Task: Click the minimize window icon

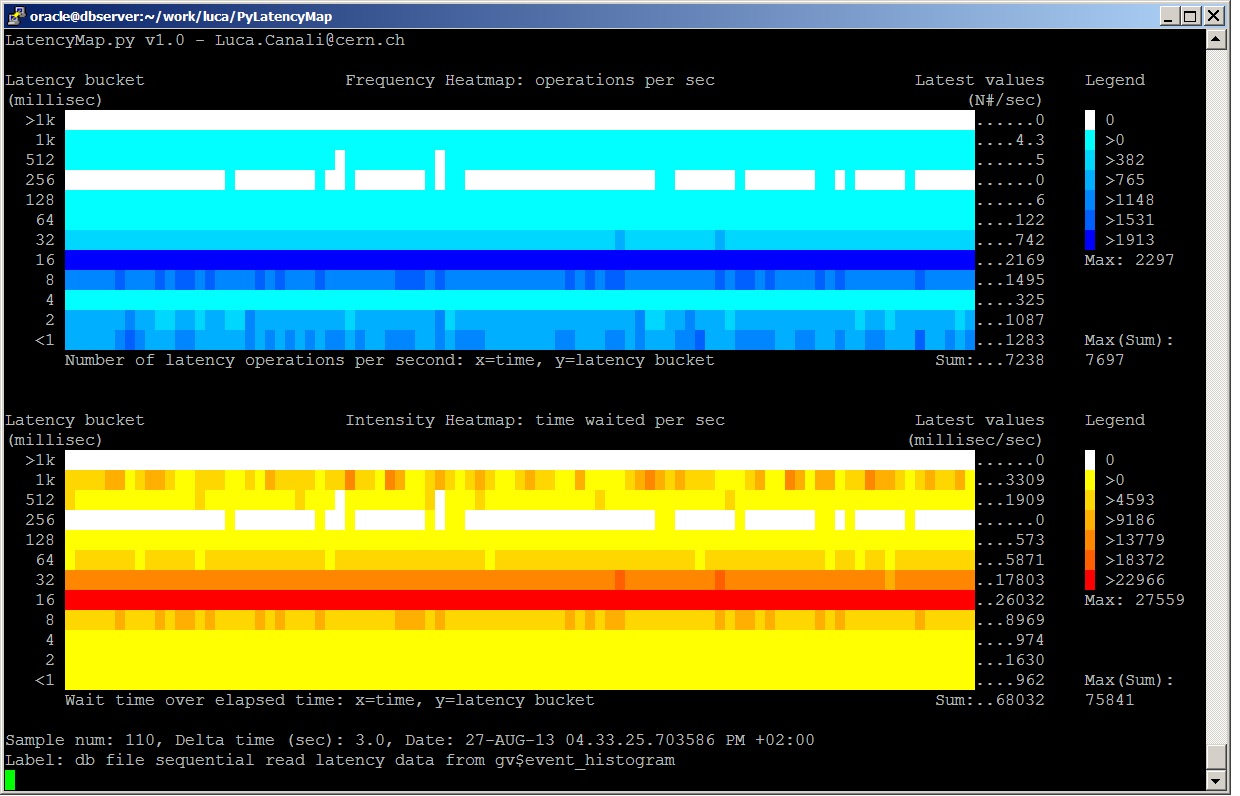Action: tap(1168, 15)
